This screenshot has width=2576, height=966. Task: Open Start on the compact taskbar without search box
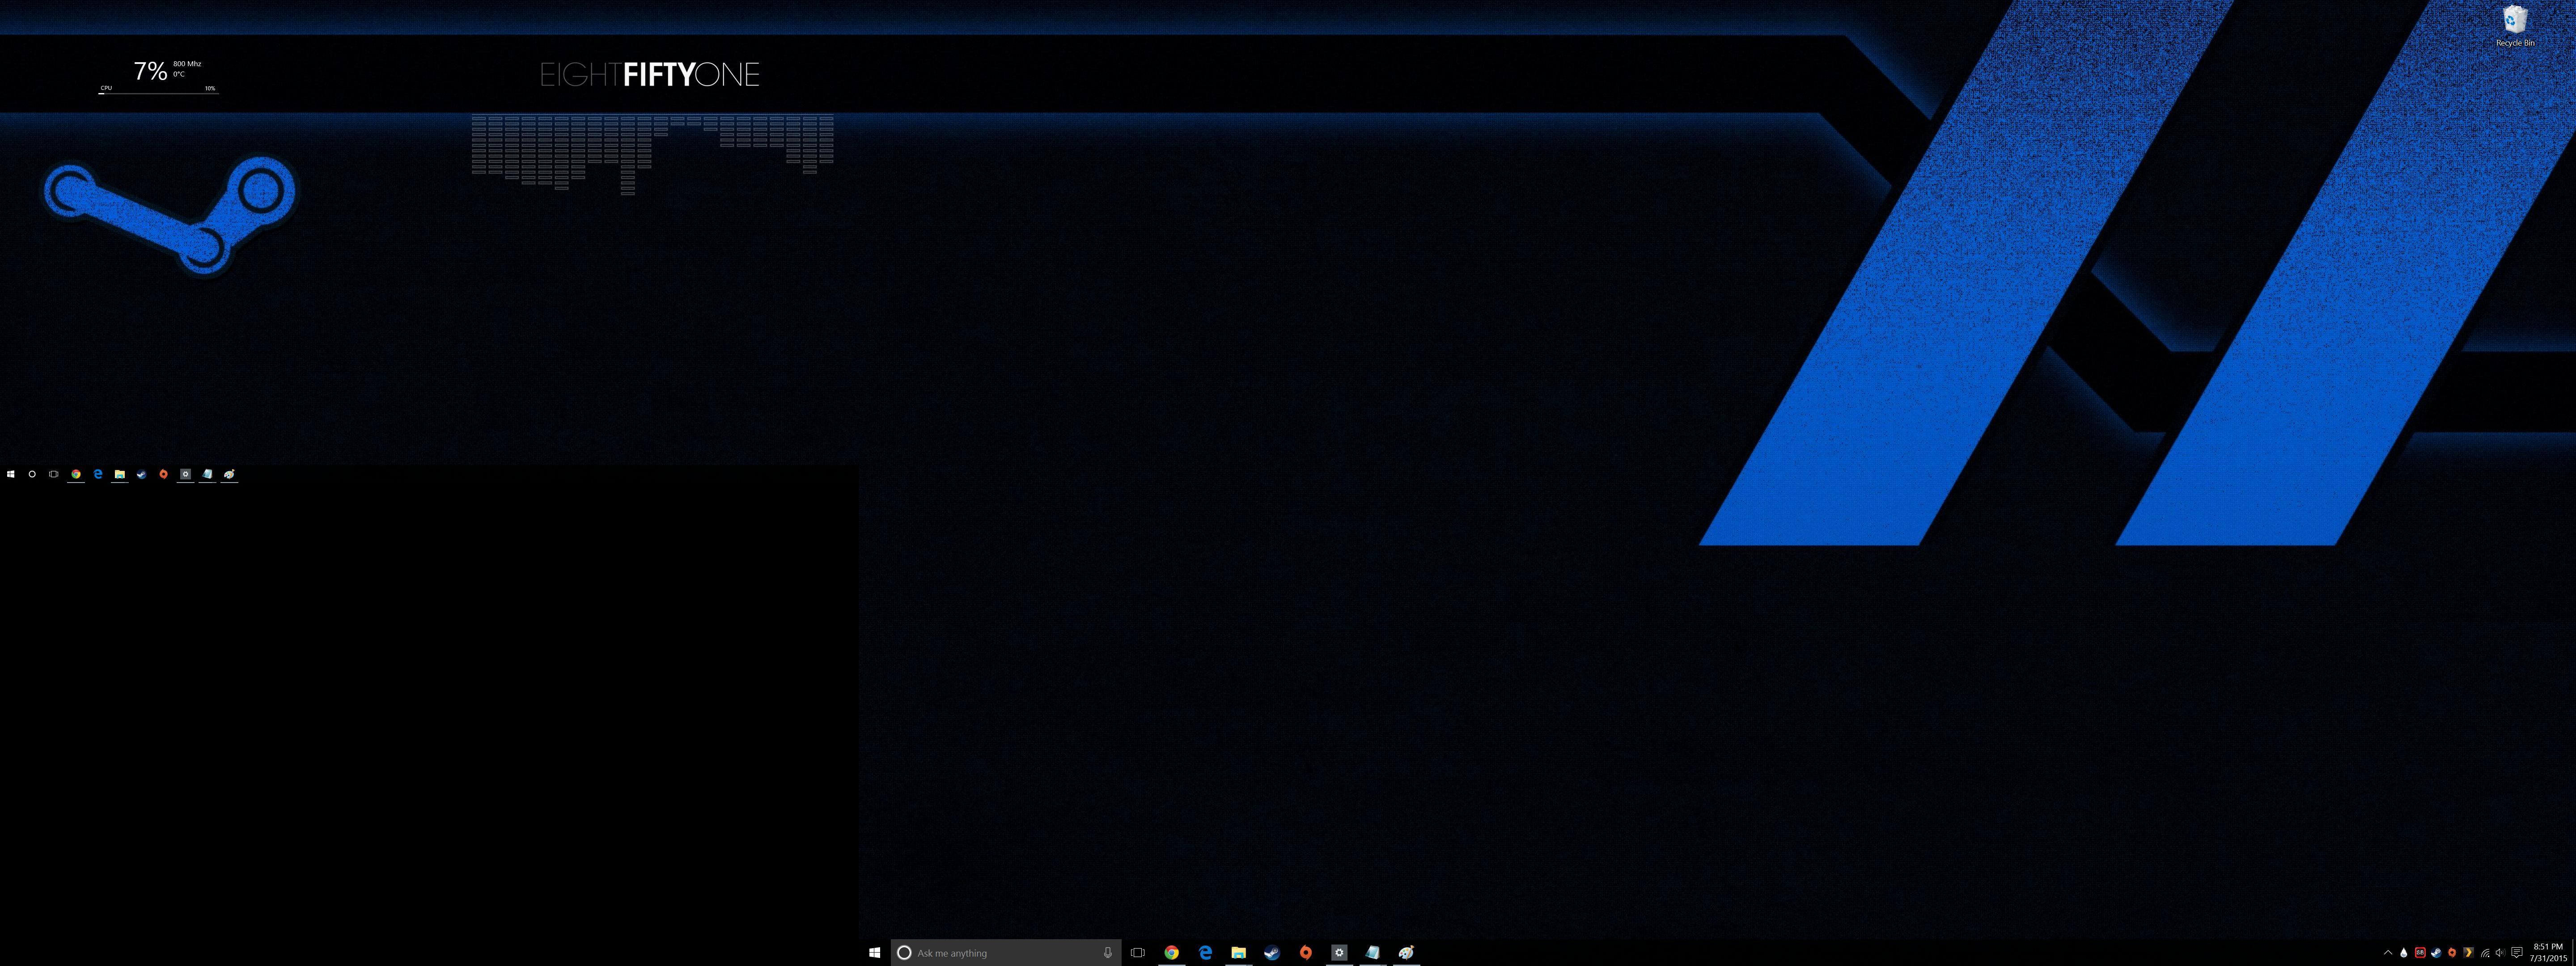click(x=11, y=474)
